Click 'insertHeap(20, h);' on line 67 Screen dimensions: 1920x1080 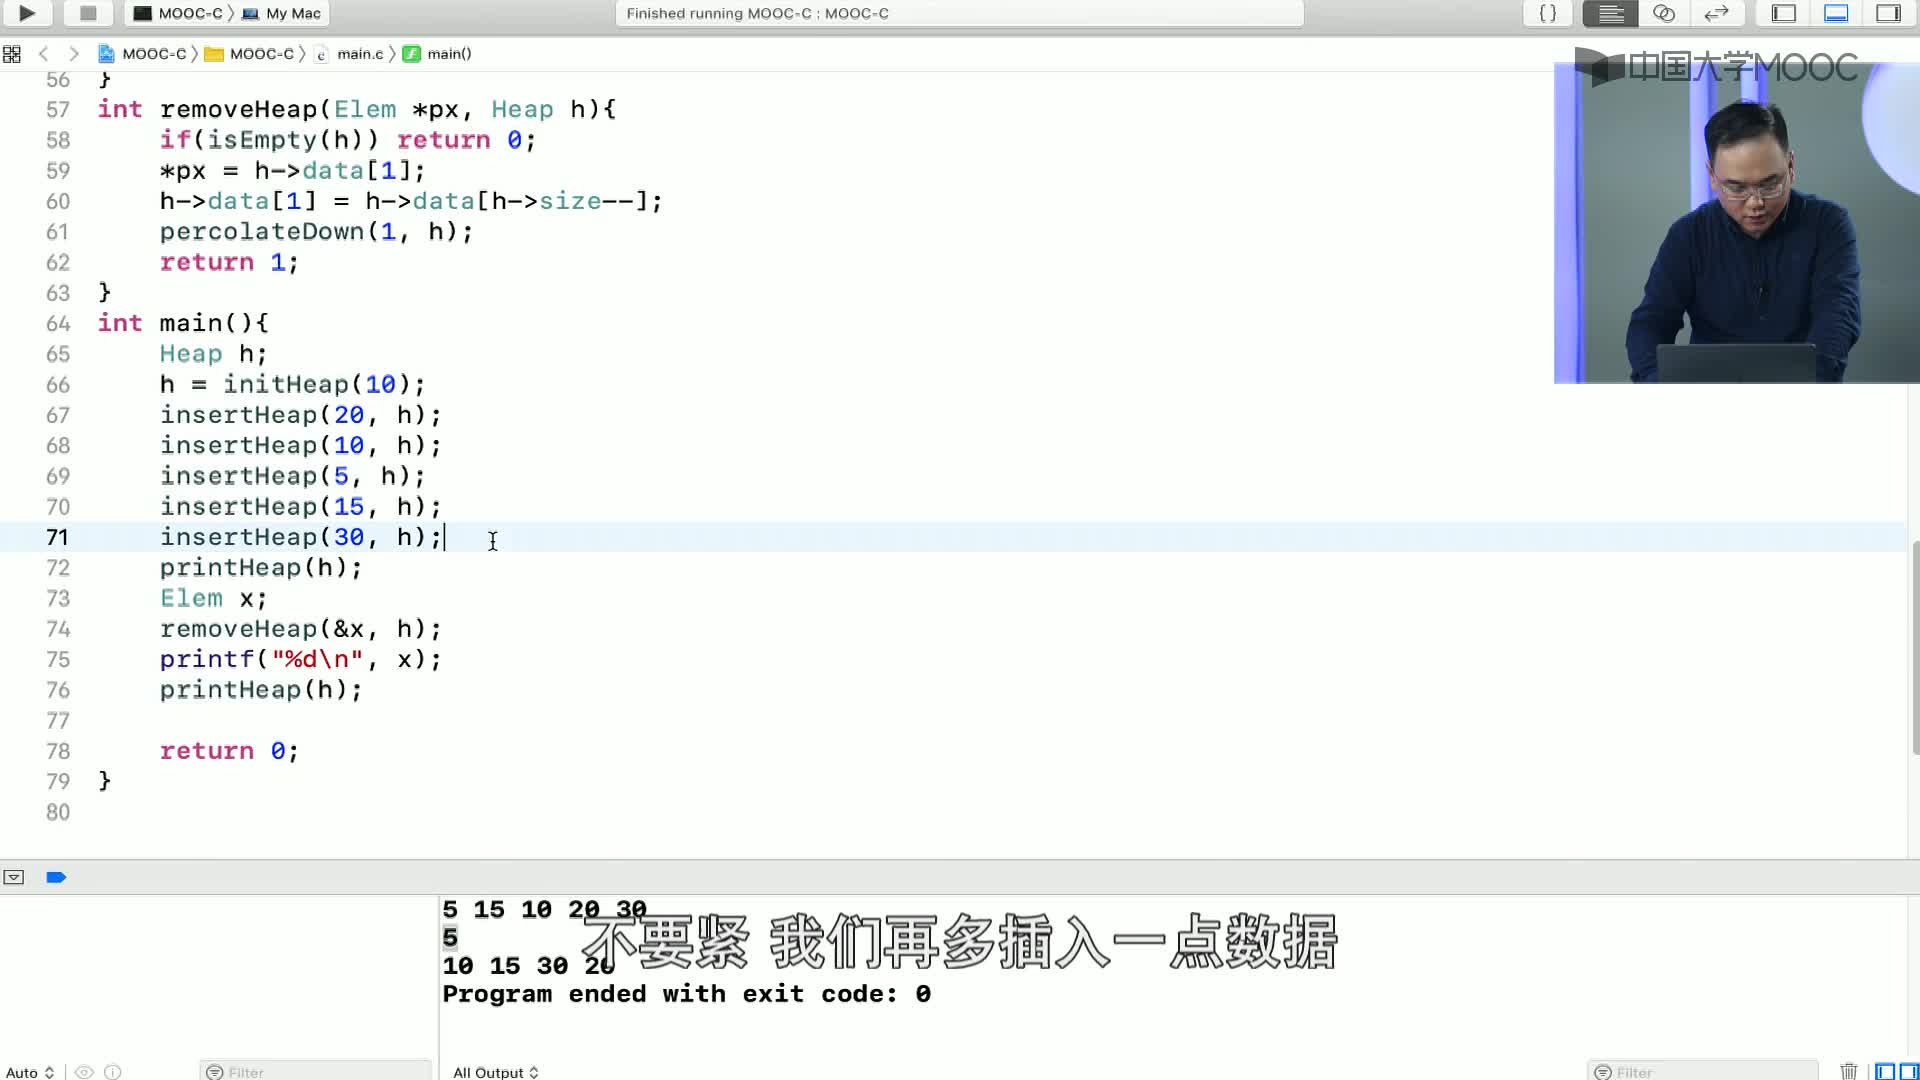pos(300,415)
